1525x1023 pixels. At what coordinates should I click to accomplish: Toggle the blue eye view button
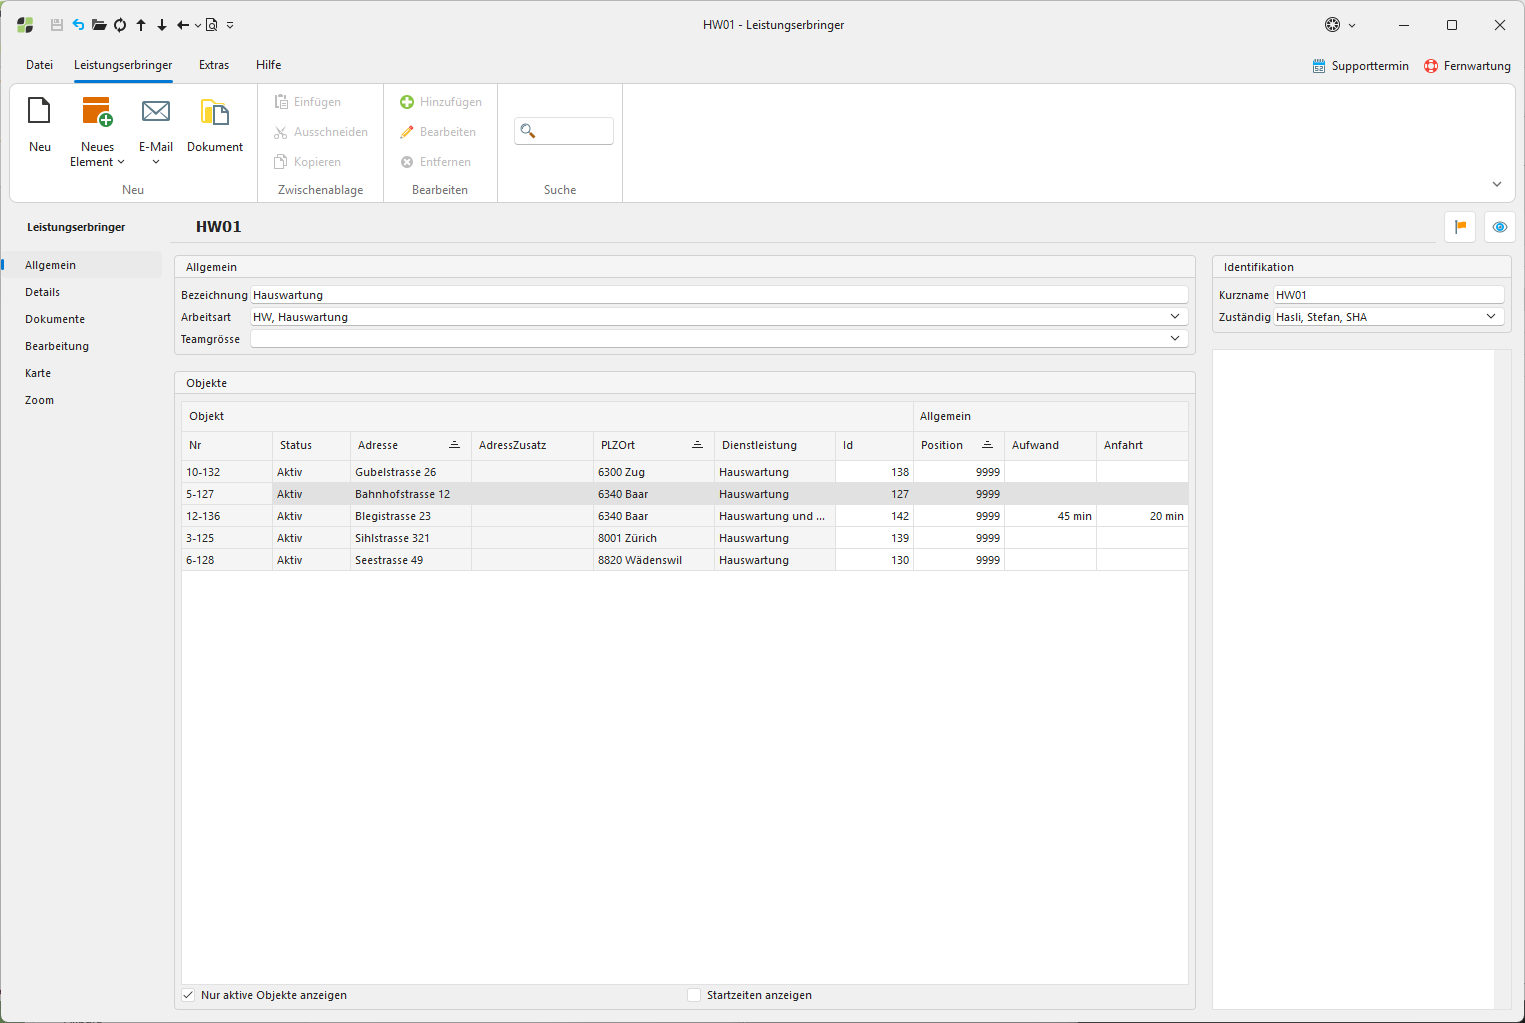pyautogui.click(x=1499, y=227)
